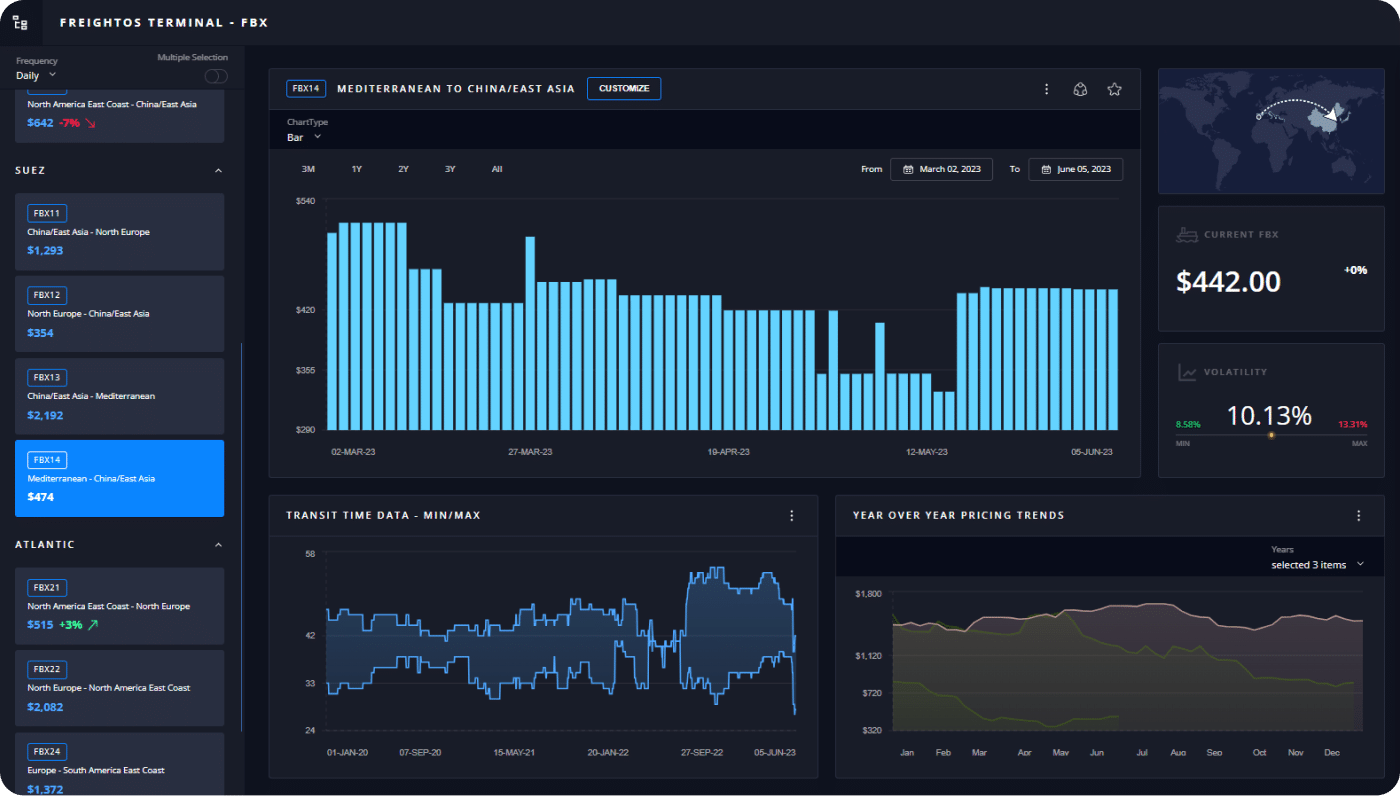Viewport: 1400px width, 796px height.
Task: Select North America East Coast - China/East Asia card
Action: [x=119, y=115]
